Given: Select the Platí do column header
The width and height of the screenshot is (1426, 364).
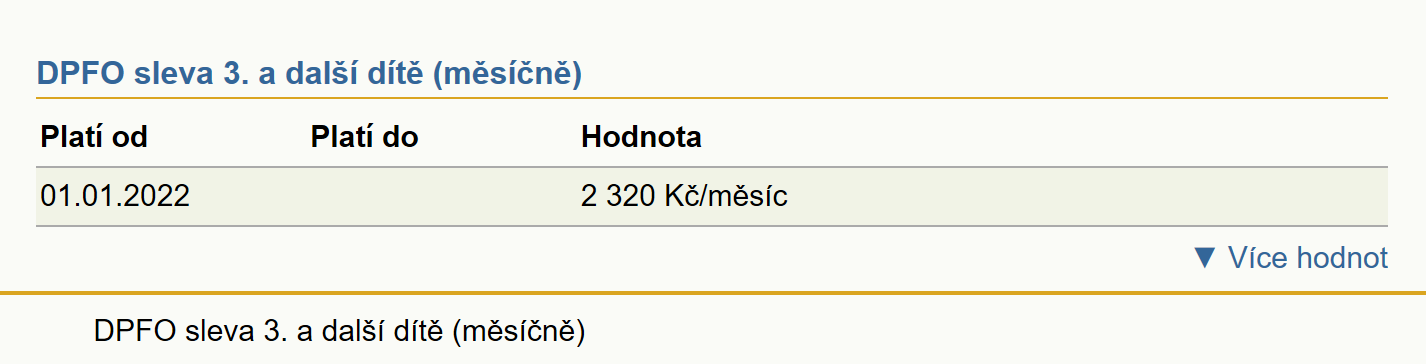Looking at the screenshot, I should [x=364, y=137].
